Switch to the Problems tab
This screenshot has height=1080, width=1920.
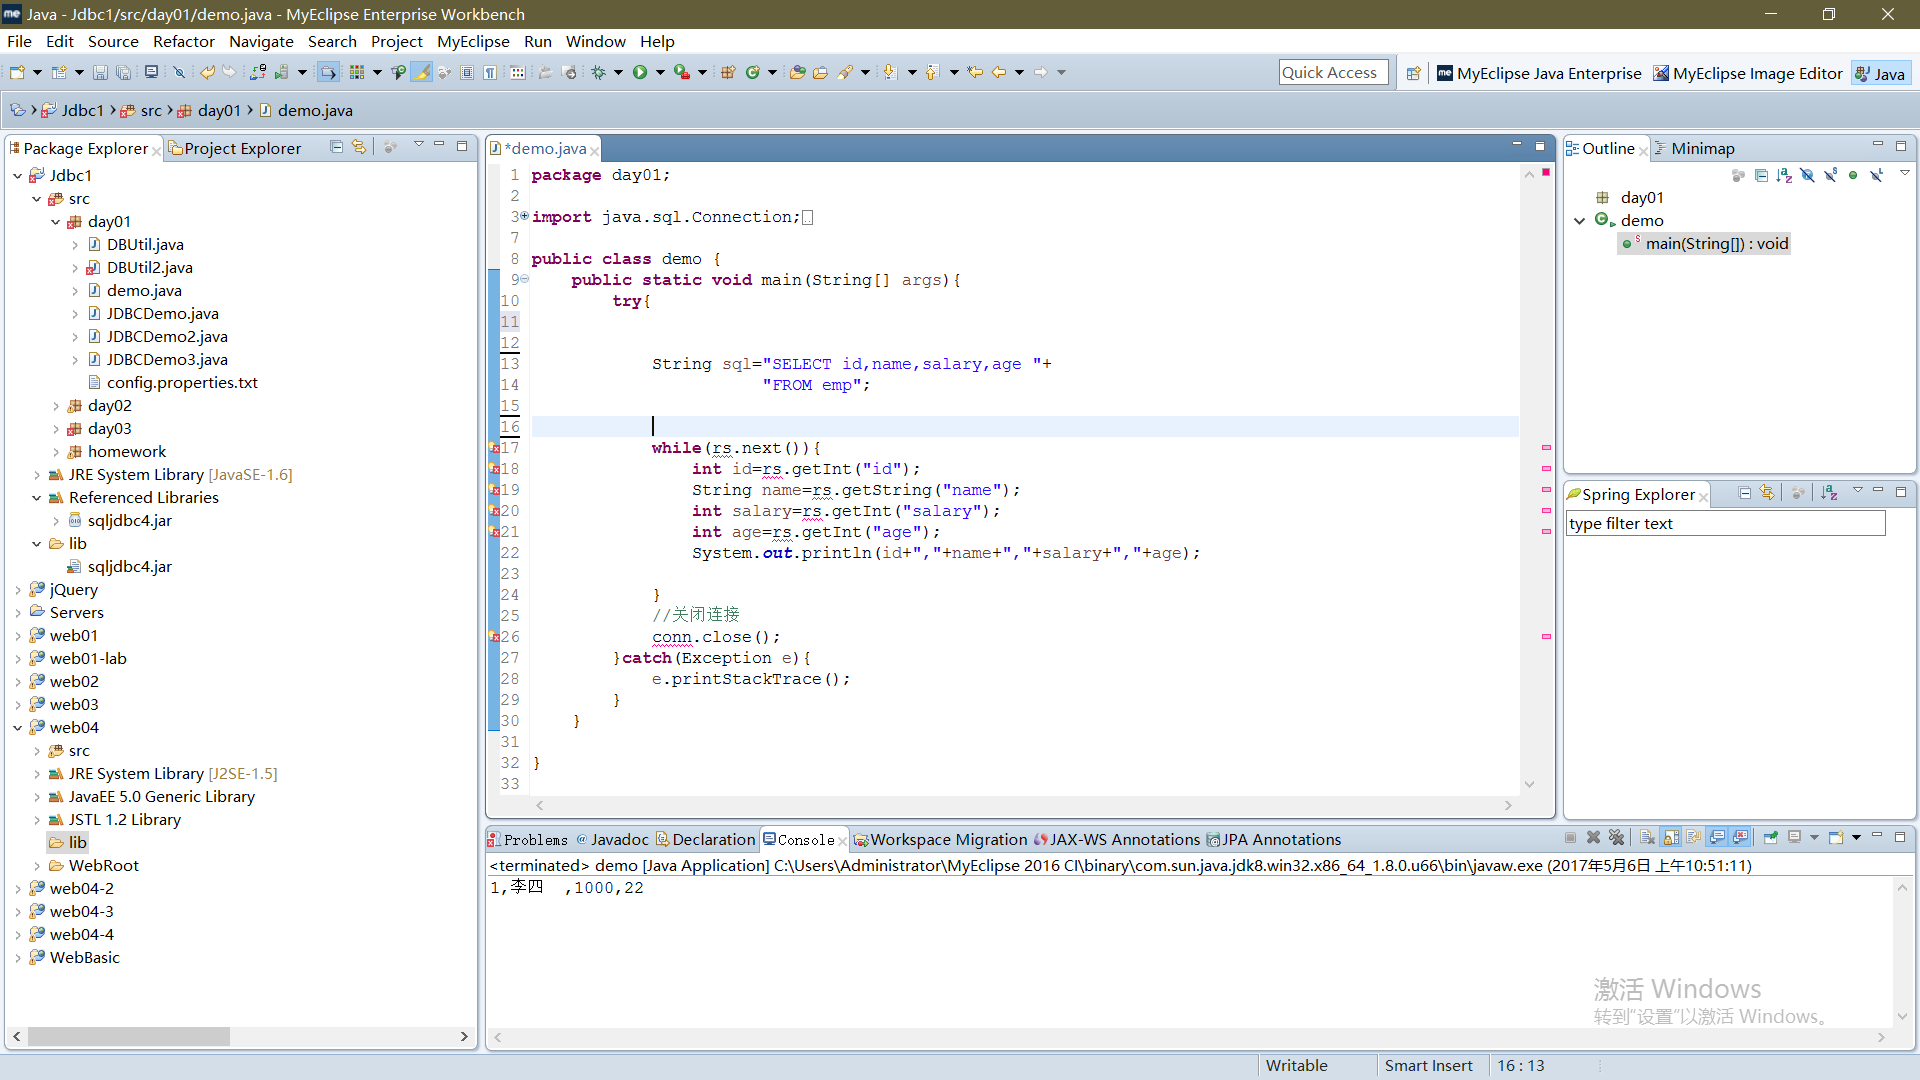pyautogui.click(x=528, y=840)
